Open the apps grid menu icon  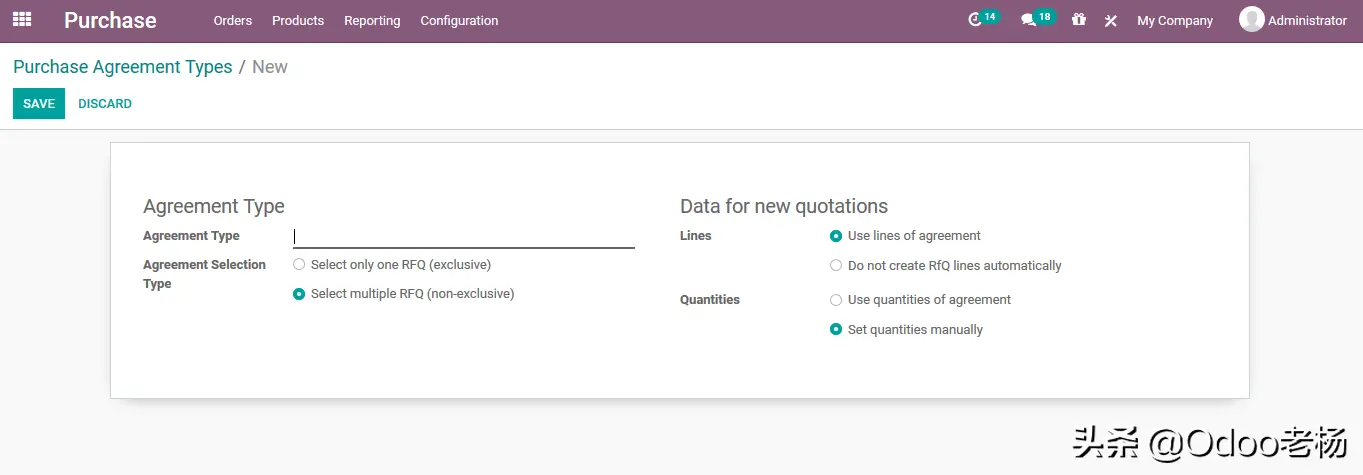(x=22, y=20)
